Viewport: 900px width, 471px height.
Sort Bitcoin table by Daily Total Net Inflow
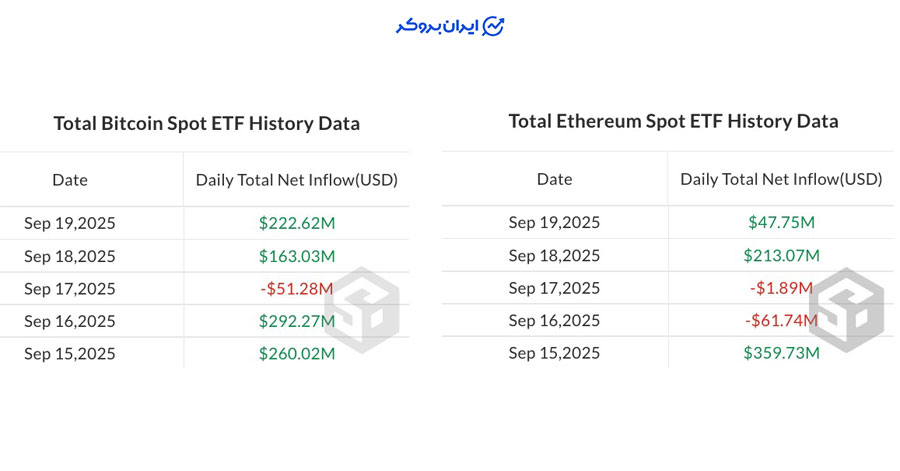pos(297,180)
